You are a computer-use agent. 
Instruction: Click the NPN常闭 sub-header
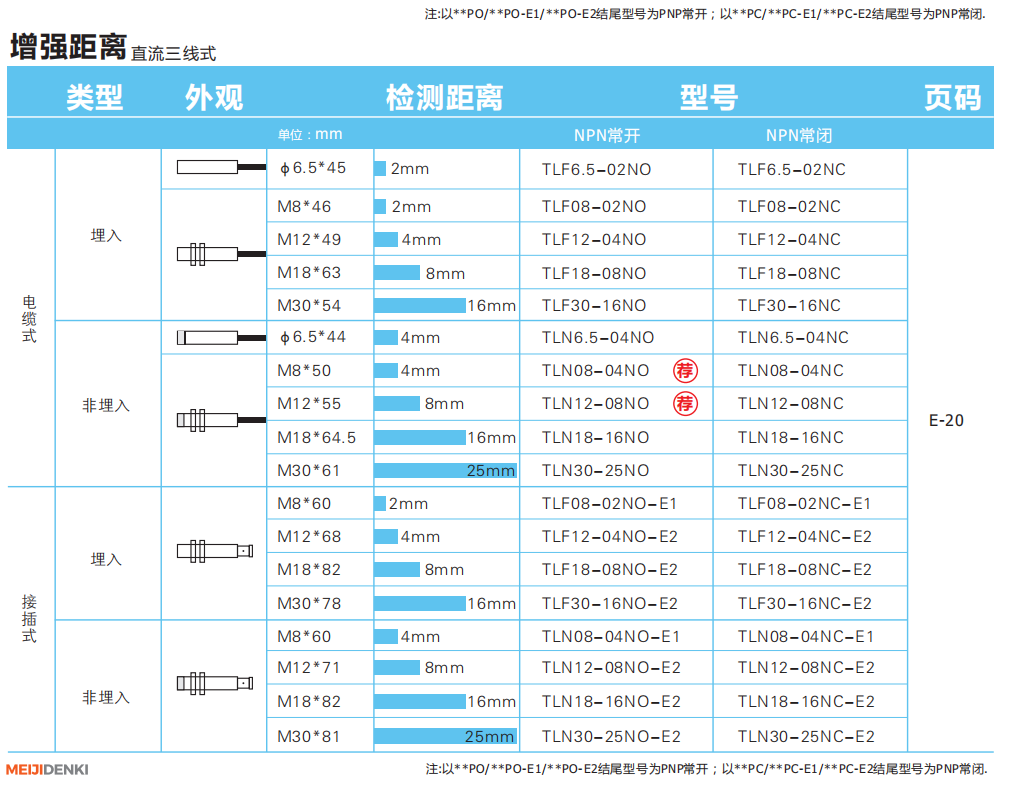click(799, 135)
